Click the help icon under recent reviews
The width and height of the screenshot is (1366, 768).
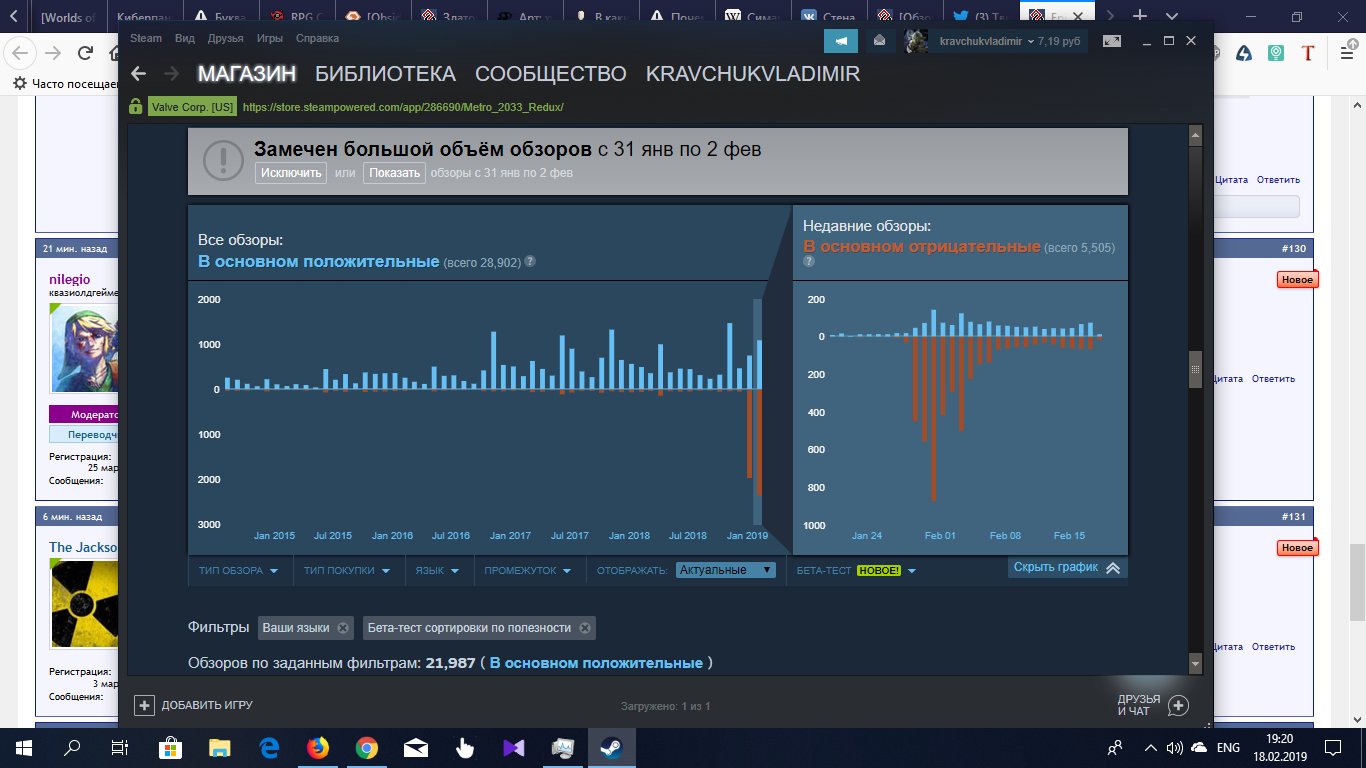[x=809, y=262]
